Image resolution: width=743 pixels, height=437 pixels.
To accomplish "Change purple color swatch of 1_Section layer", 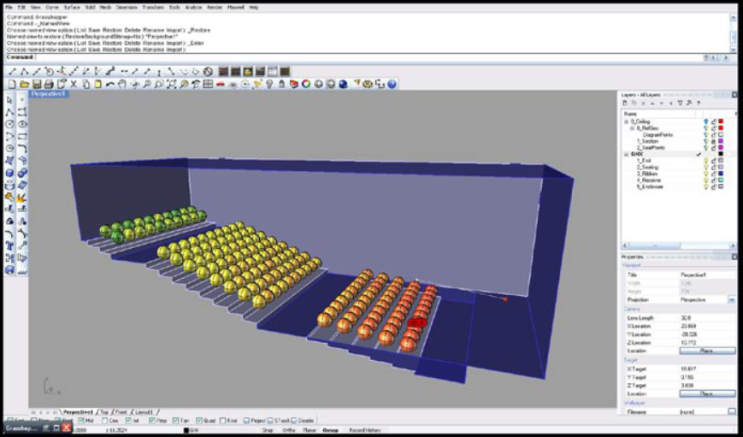I will (721, 141).
